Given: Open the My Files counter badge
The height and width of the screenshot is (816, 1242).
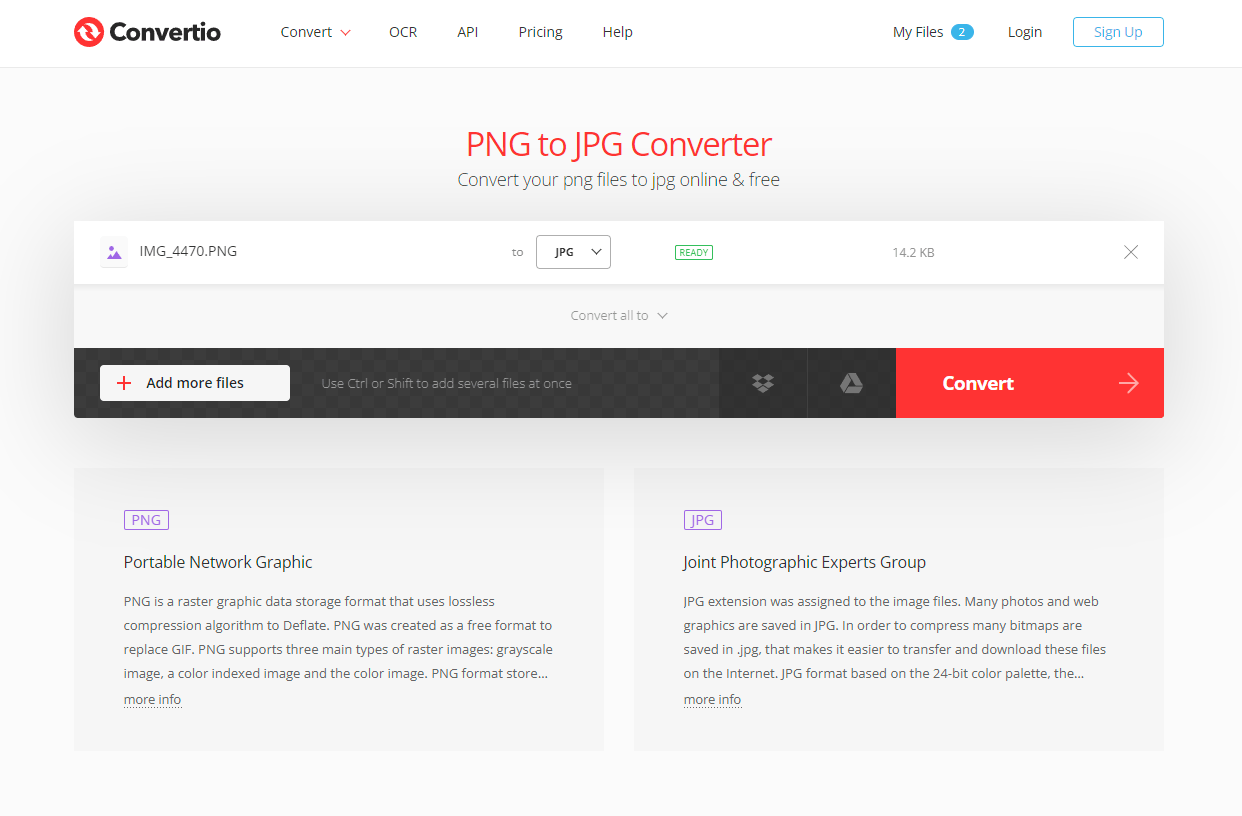Looking at the screenshot, I should point(962,32).
